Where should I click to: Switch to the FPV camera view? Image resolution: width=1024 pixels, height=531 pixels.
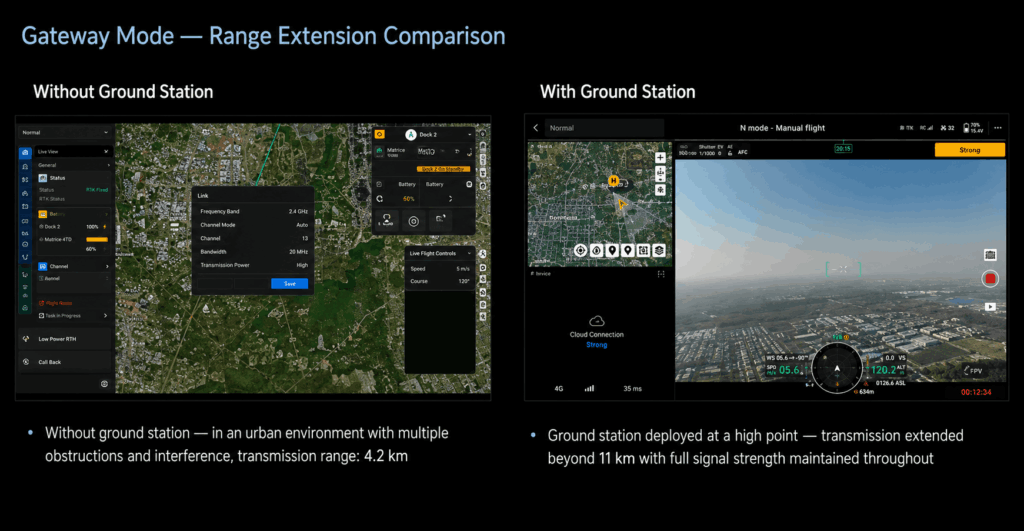[x=973, y=371]
